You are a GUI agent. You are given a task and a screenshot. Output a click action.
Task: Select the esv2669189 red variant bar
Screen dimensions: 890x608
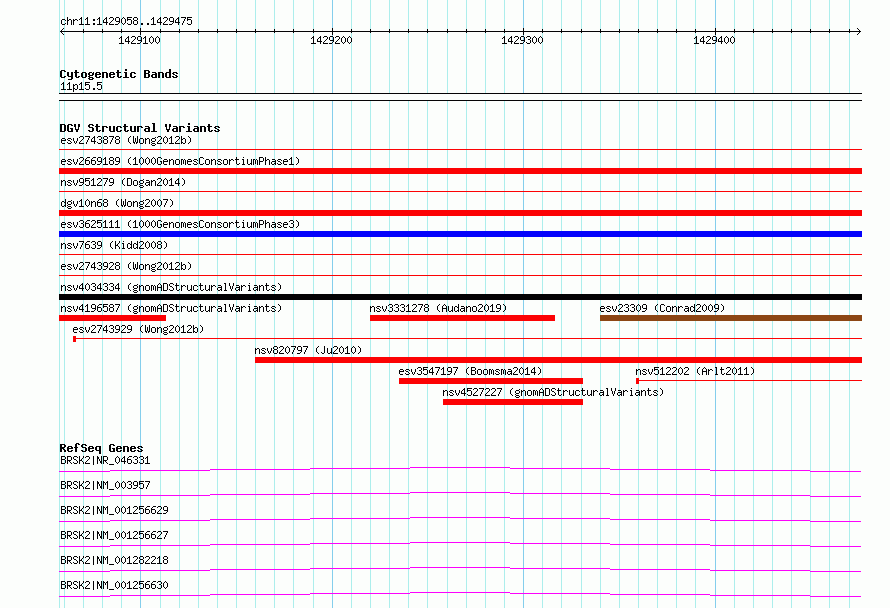(460, 171)
